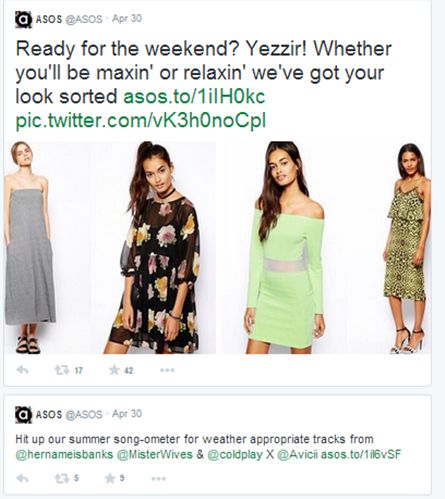445x499 pixels.
Task: Reply to the weekend look tweet
Action: (x=22, y=370)
